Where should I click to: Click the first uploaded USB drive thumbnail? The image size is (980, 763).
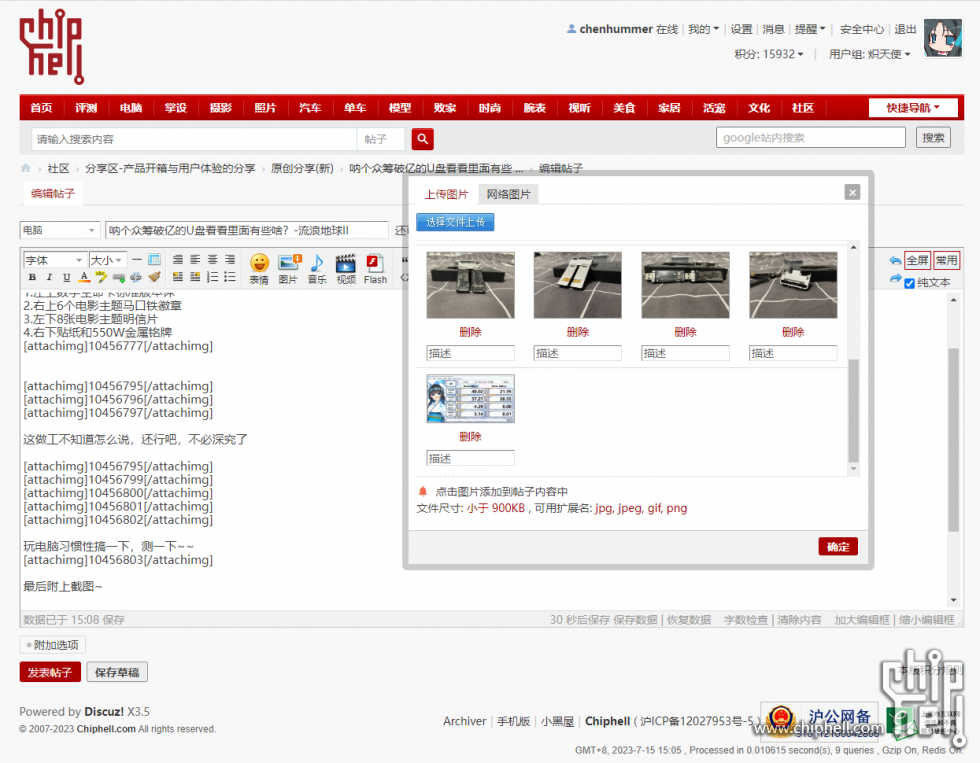click(470, 285)
